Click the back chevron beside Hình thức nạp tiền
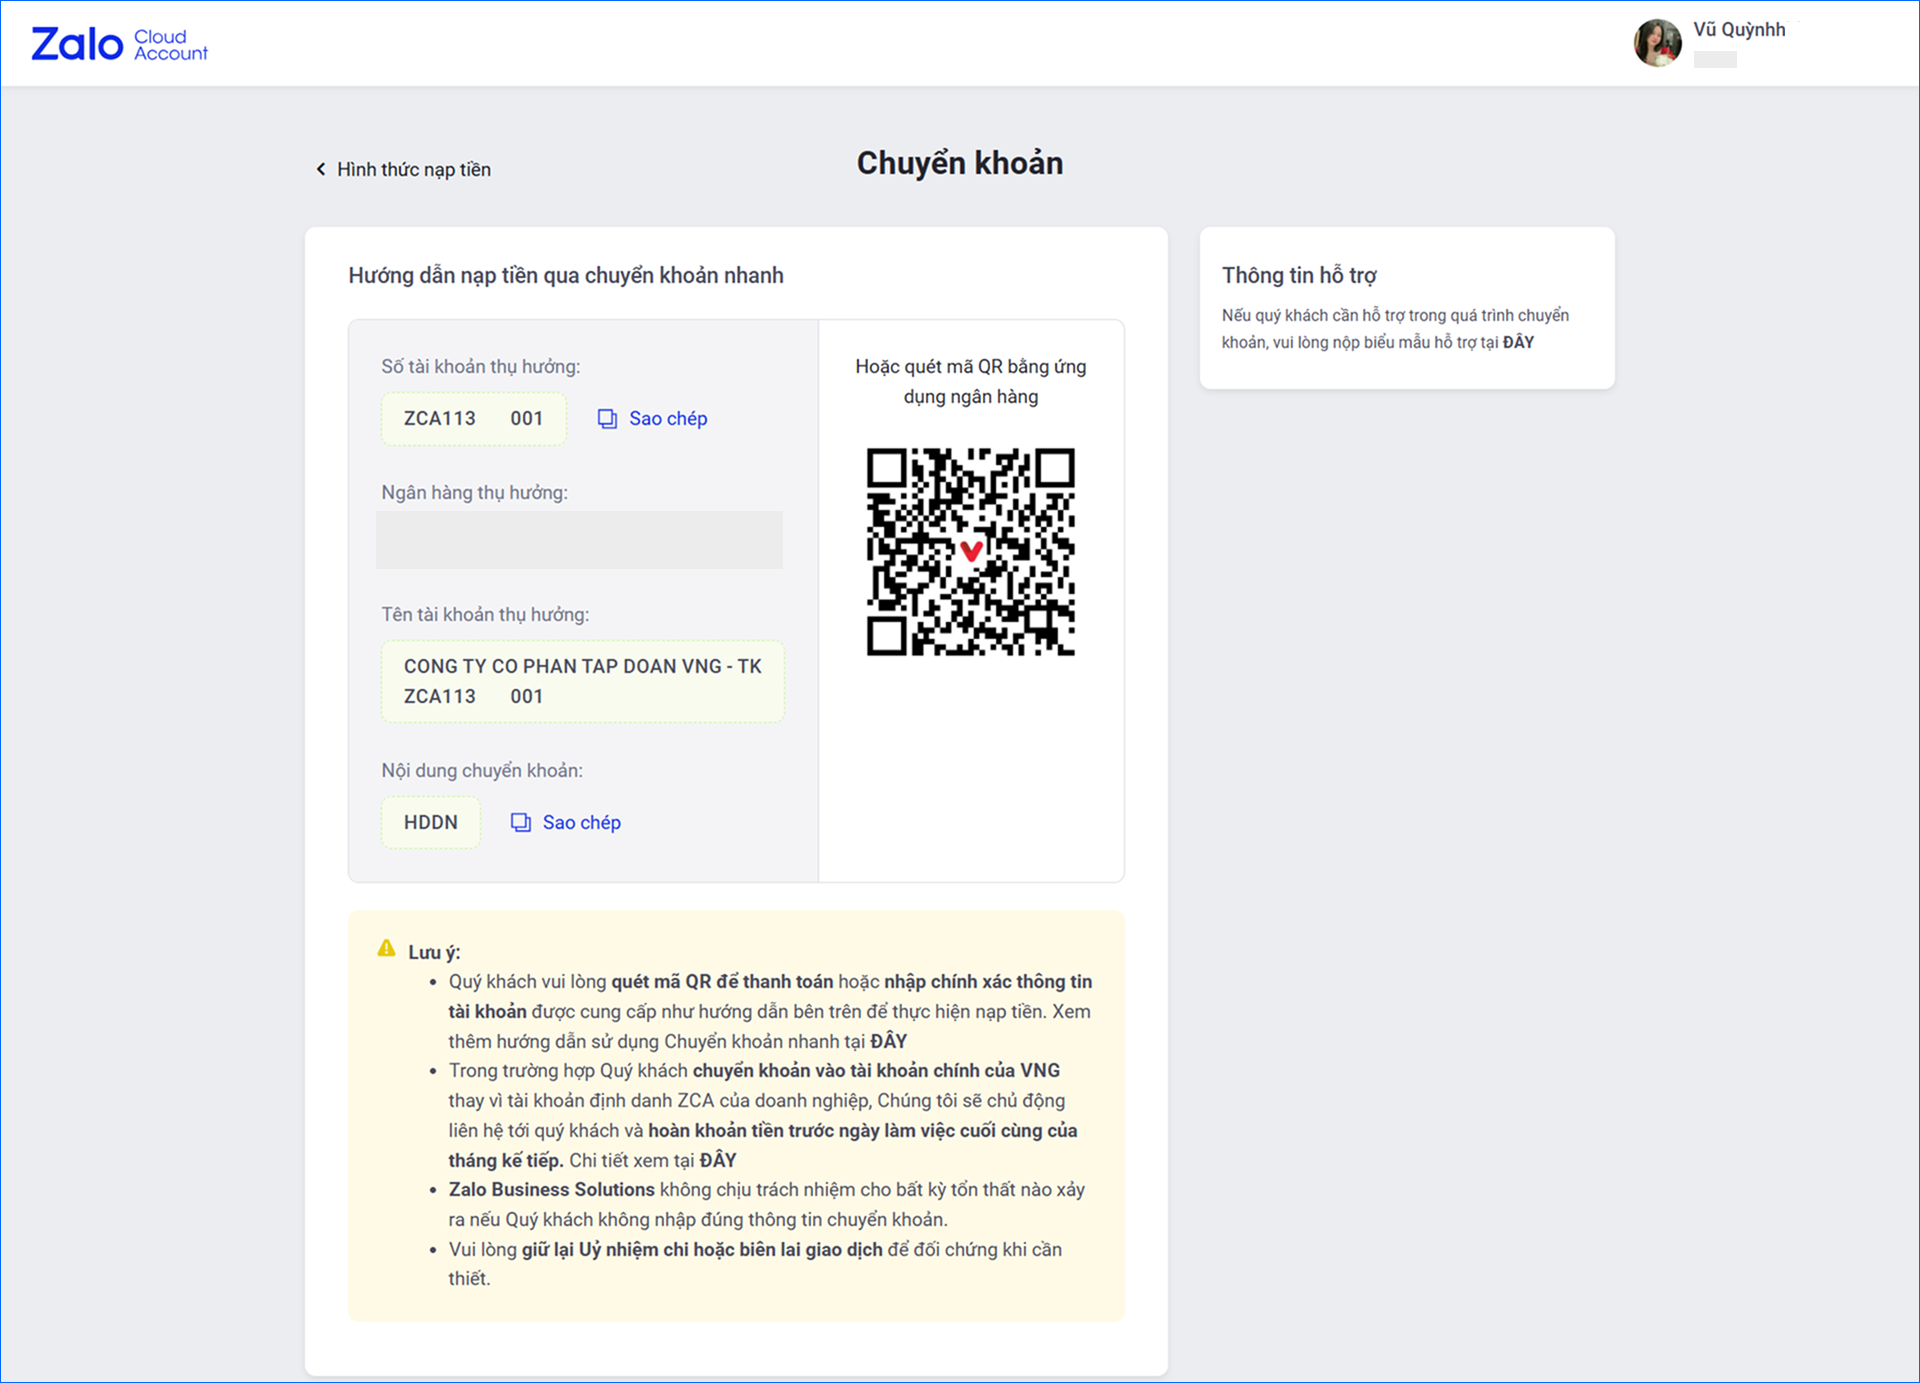Viewport: 1920px width, 1383px height. 321,169
